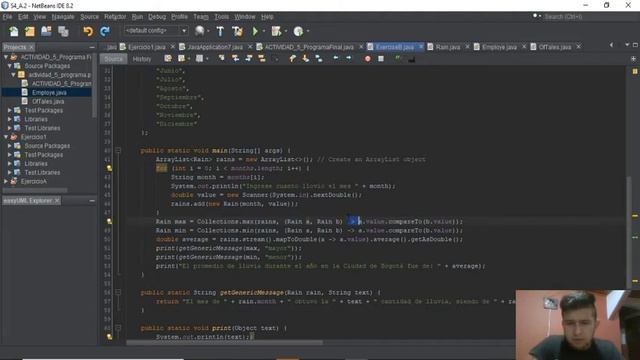Screen dimensions: 640x360
Task: Click the Shift Line Right arrow icon
Action: click(x=349, y=58)
